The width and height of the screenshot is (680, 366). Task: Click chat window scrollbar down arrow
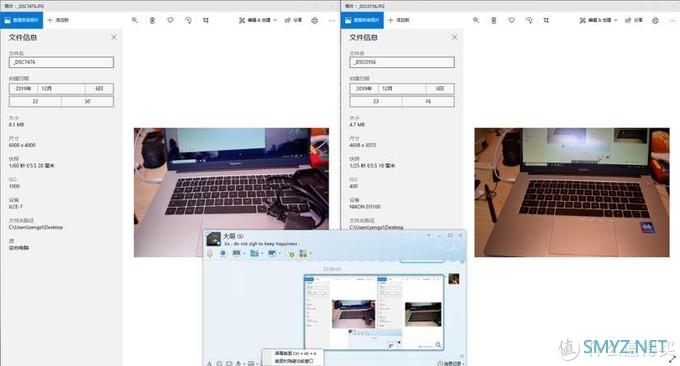click(x=462, y=356)
